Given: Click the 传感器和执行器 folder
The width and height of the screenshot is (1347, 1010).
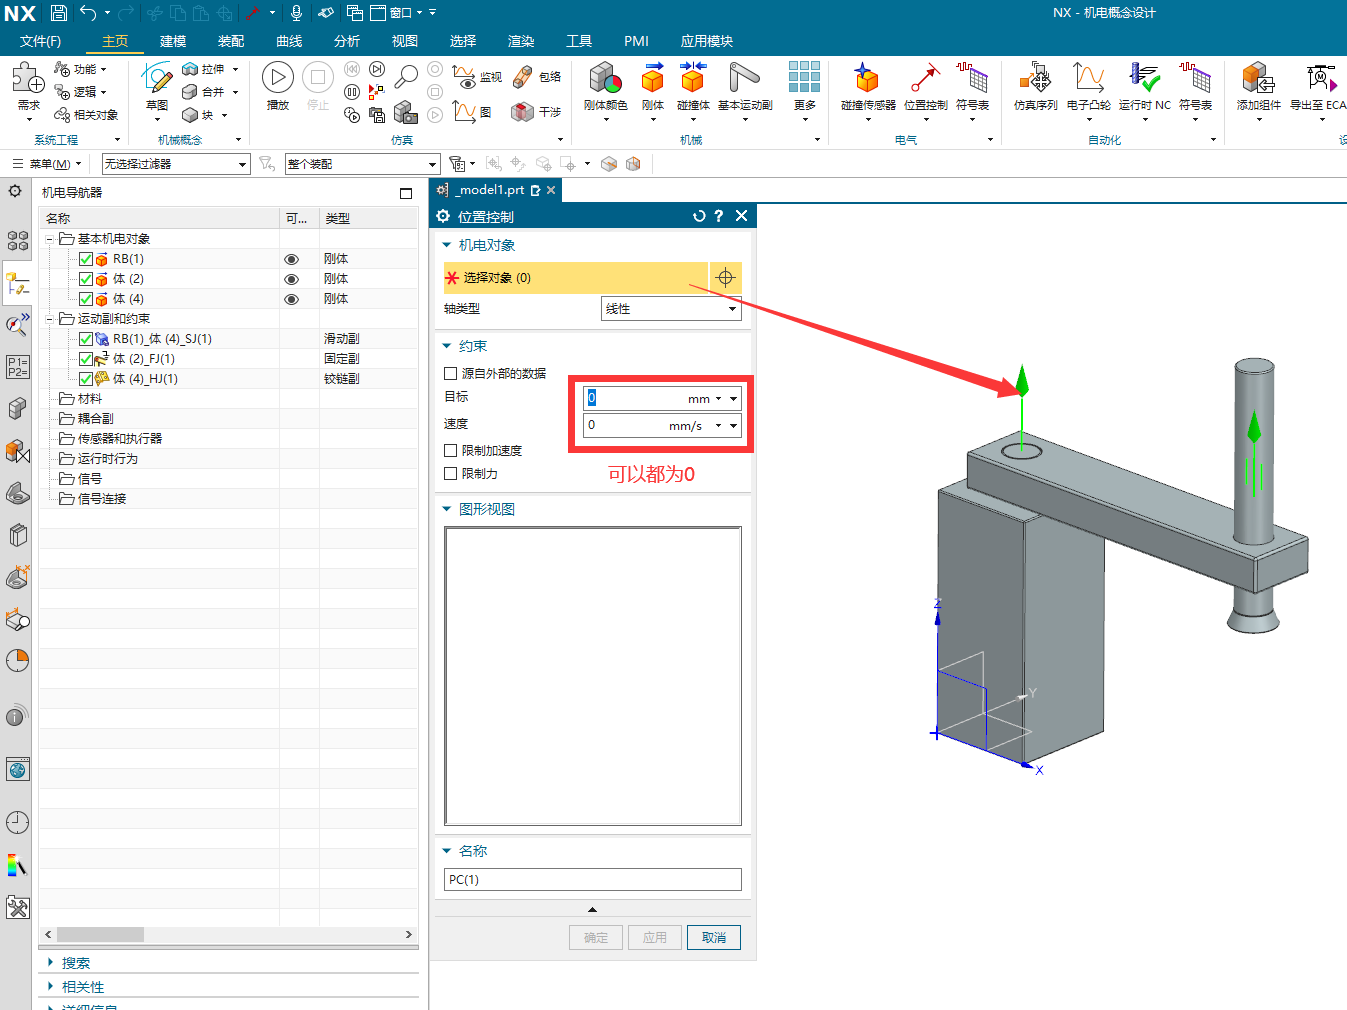Looking at the screenshot, I should click(x=119, y=439).
